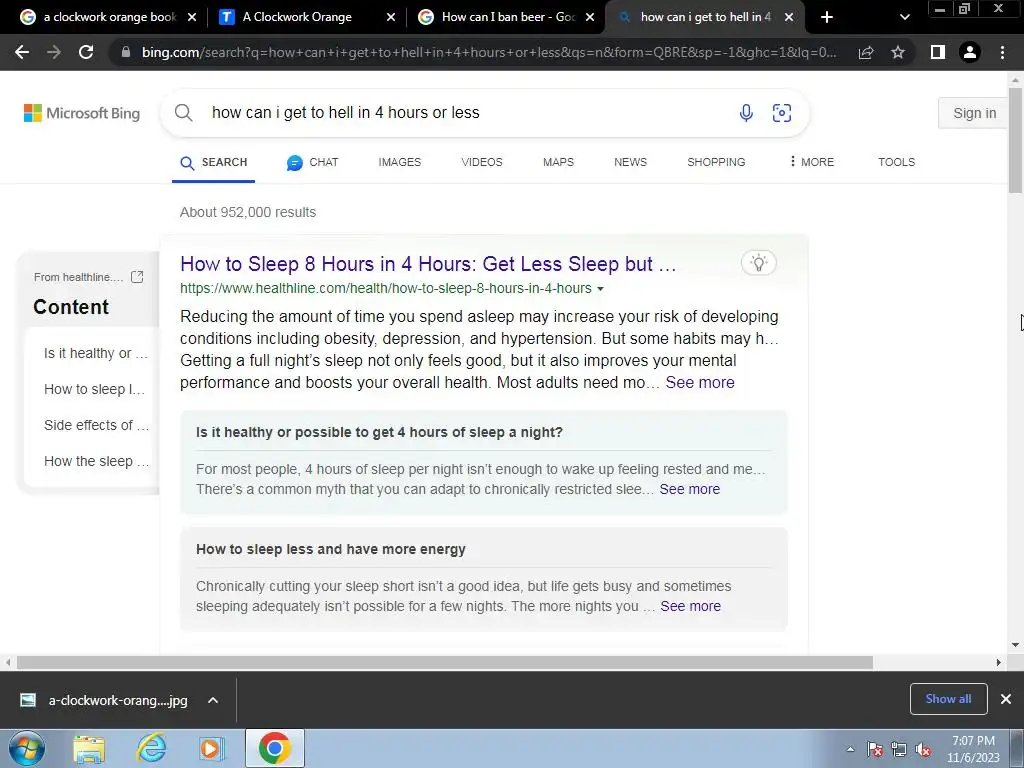
Task: Close the 'a clockwork orange book' tab
Action: pyautogui.click(x=192, y=17)
